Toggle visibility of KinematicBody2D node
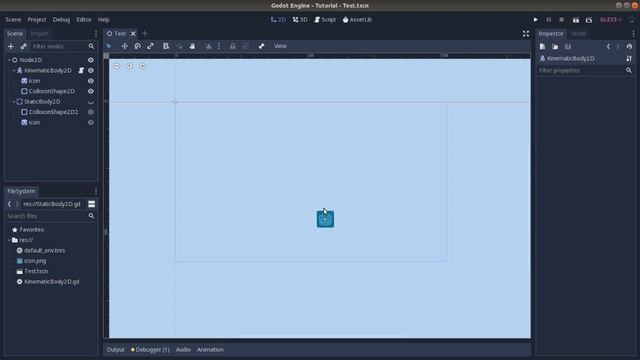The width and height of the screenshot is (640, 360). 91,71
